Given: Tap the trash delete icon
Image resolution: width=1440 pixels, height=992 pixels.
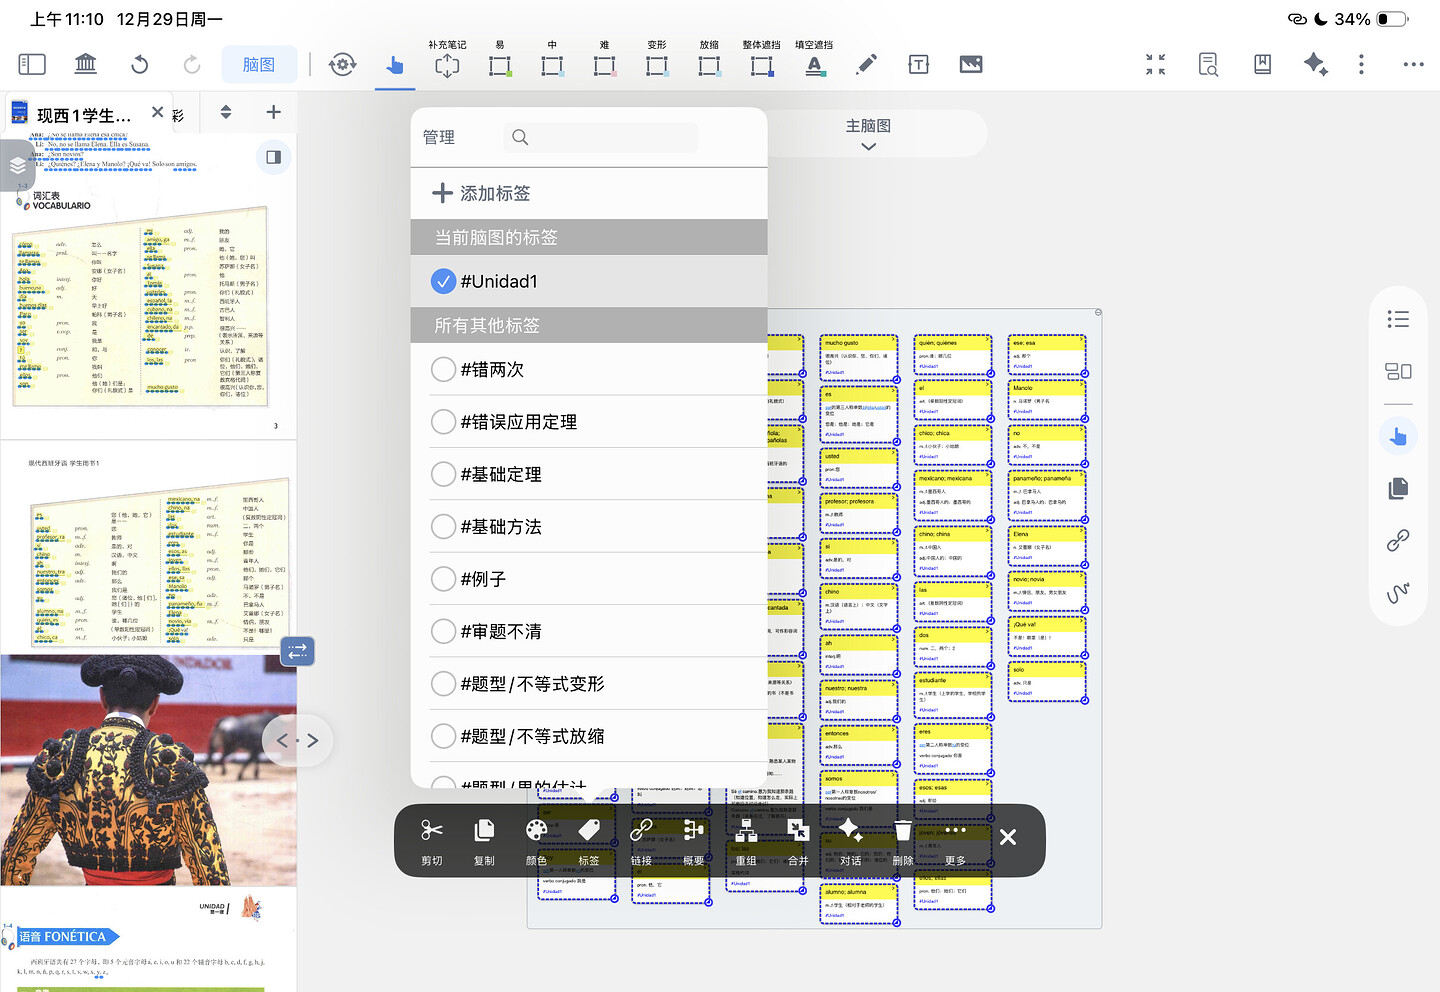Looking at the screenshot, I should [902, 832].
